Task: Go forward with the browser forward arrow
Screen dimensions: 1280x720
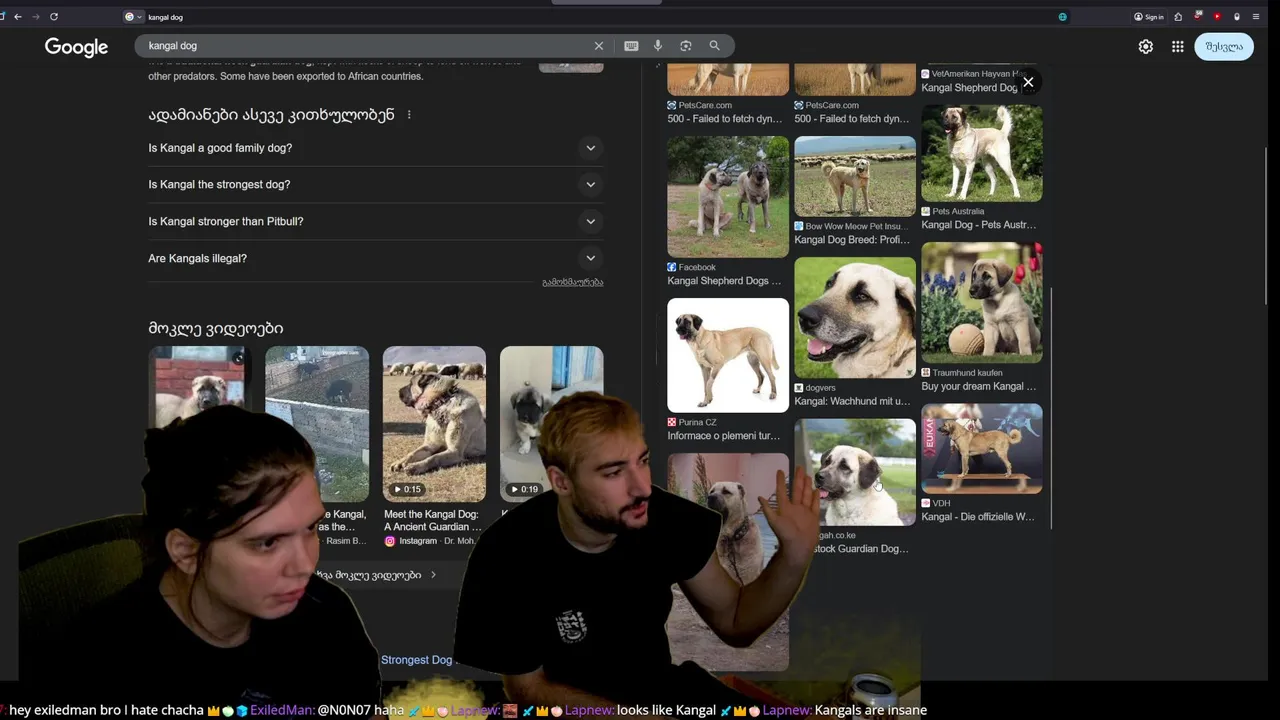Action: coord(35,17)
